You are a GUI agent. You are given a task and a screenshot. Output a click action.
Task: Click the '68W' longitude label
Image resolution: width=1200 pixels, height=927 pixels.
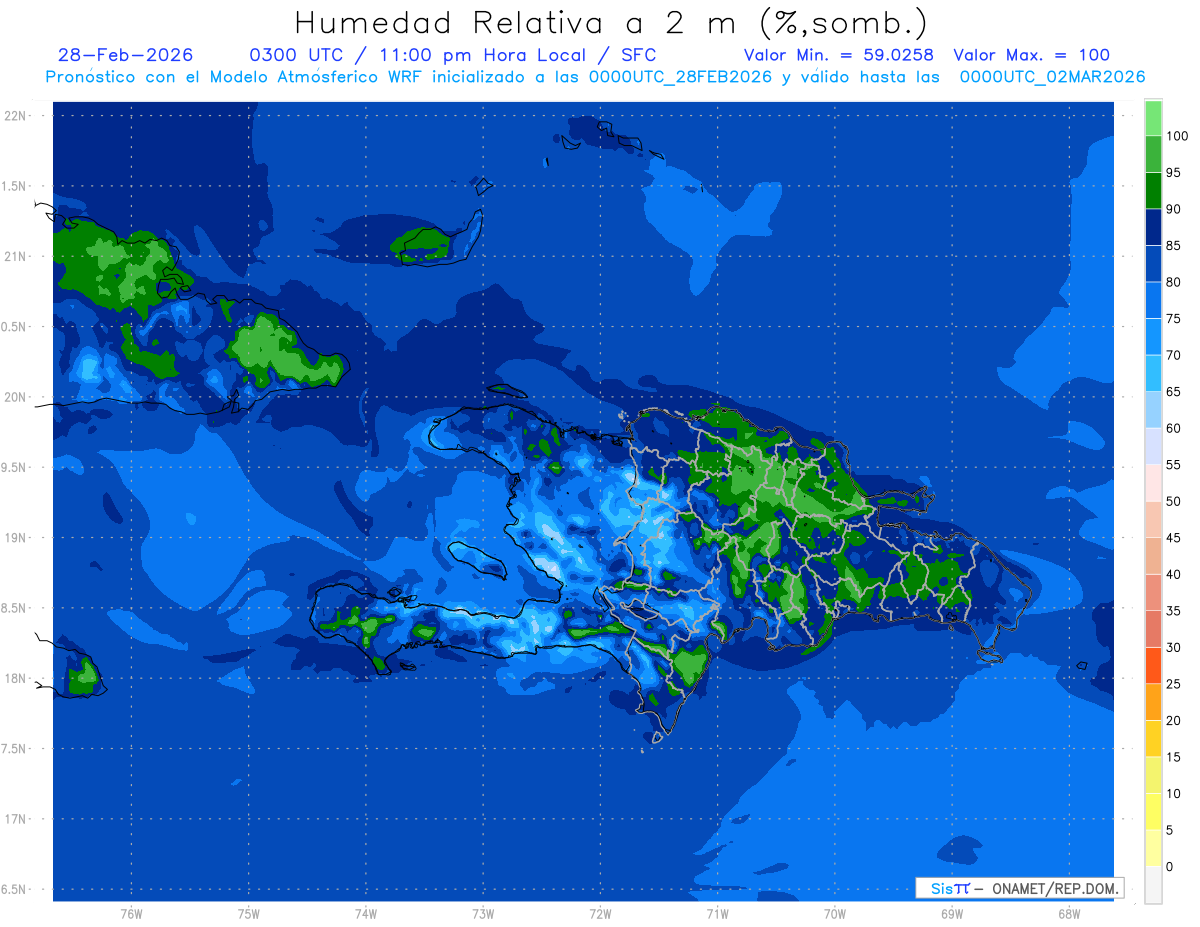pyautogui.click(x=1069, y=913)
